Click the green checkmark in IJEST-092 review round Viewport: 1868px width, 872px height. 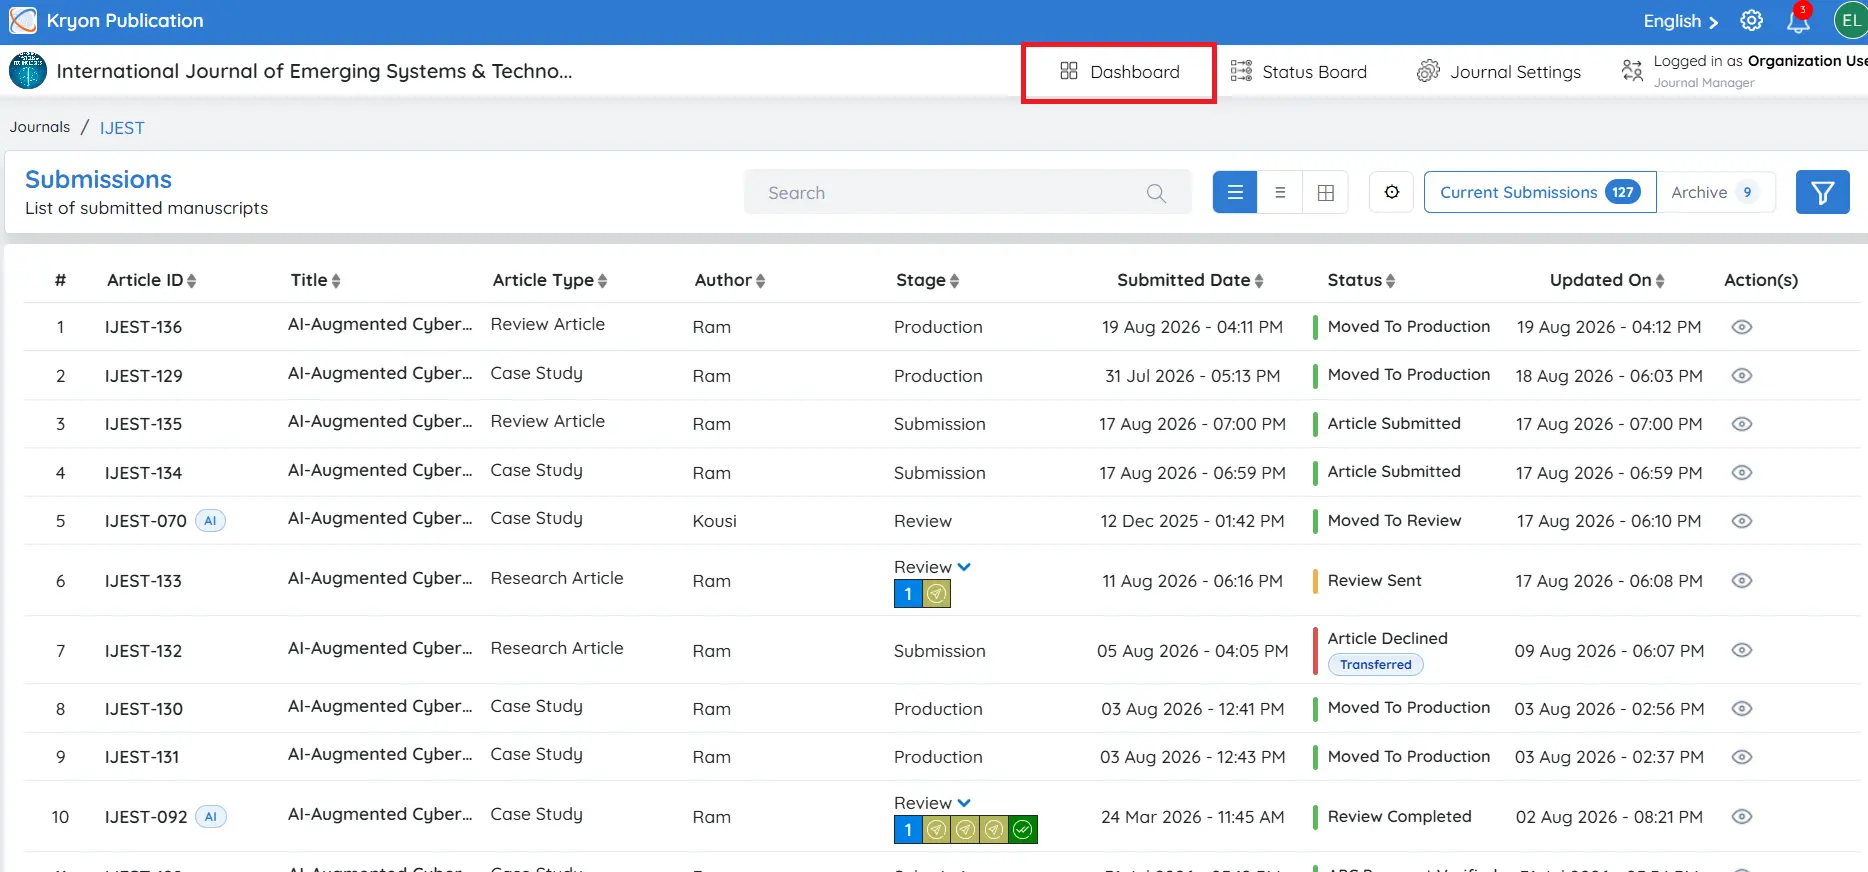tap(1022, 830)
